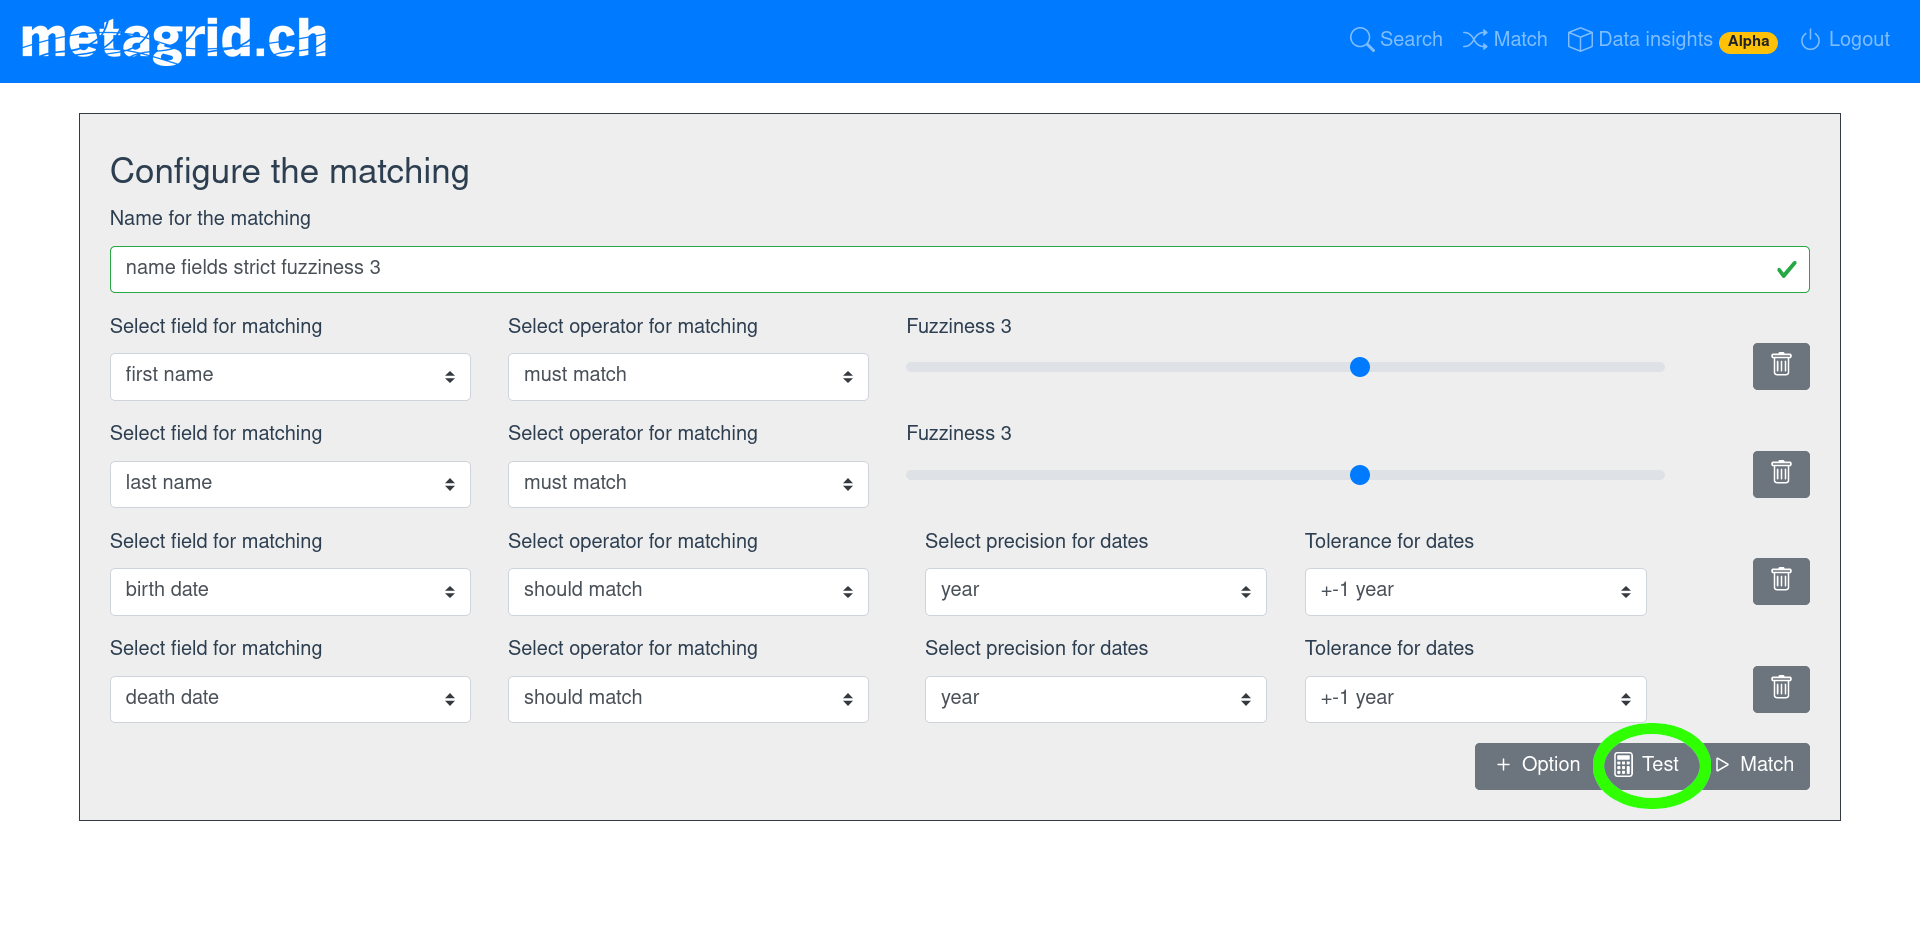
Task: Click the last name fuzziness slider handle
Action: point(1359,475)
